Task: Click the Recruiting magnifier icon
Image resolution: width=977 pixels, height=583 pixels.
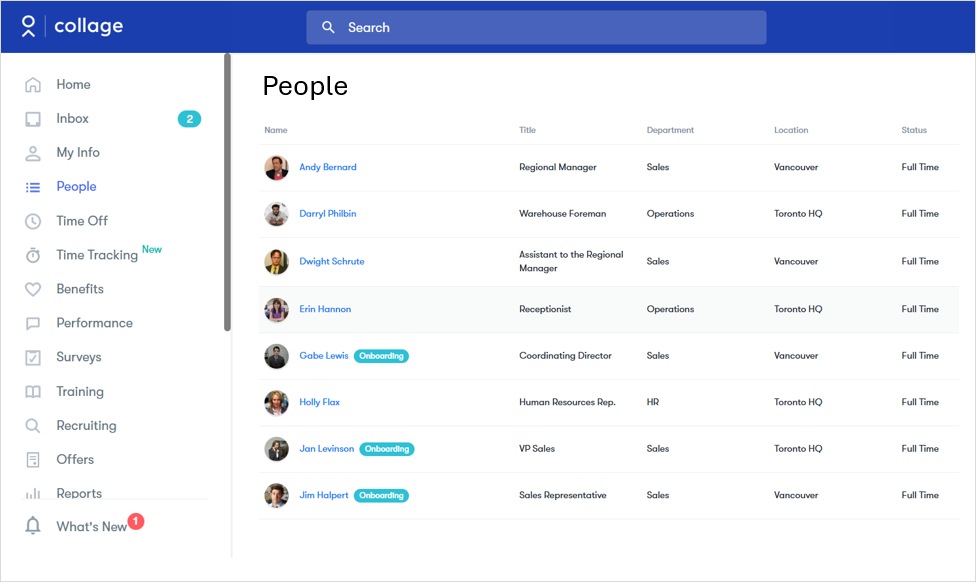Action: click(x=33, y=426)
